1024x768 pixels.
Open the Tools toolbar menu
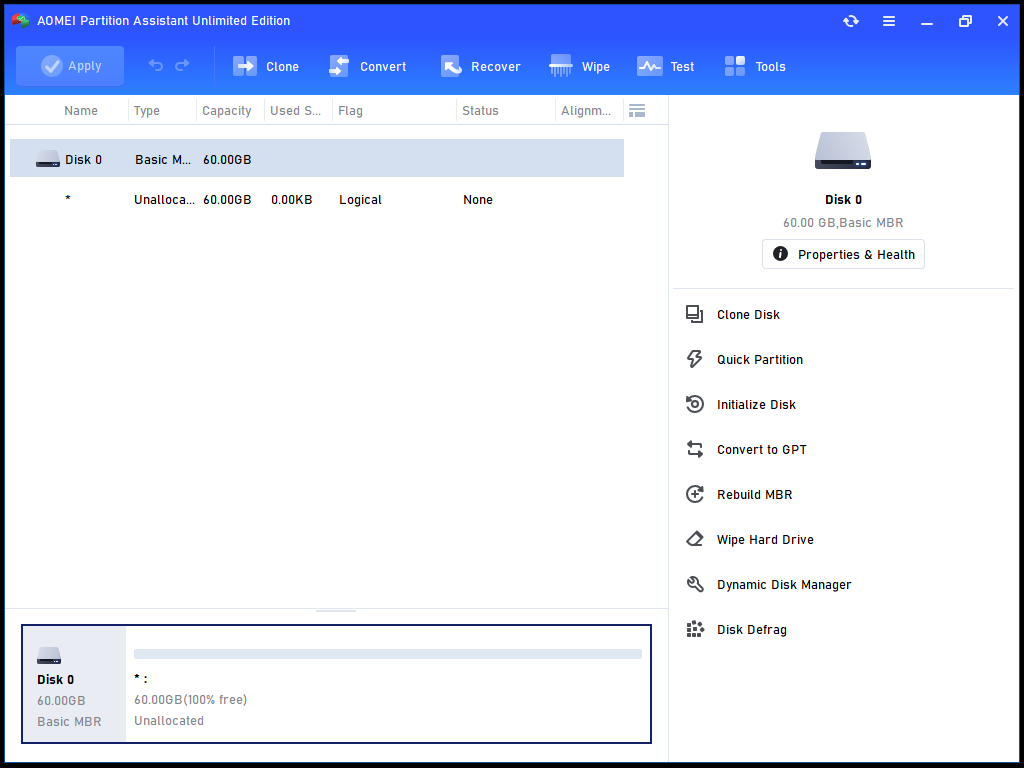[x=755, y=67]
